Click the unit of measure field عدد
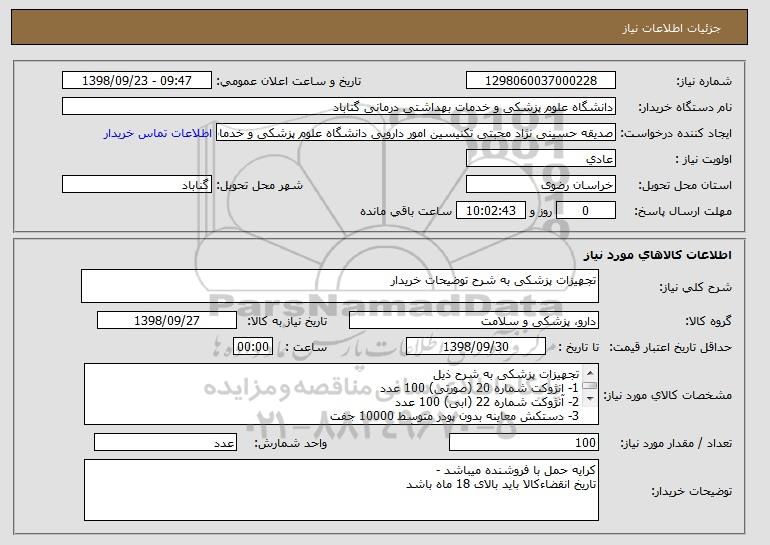 coord(165,442)
